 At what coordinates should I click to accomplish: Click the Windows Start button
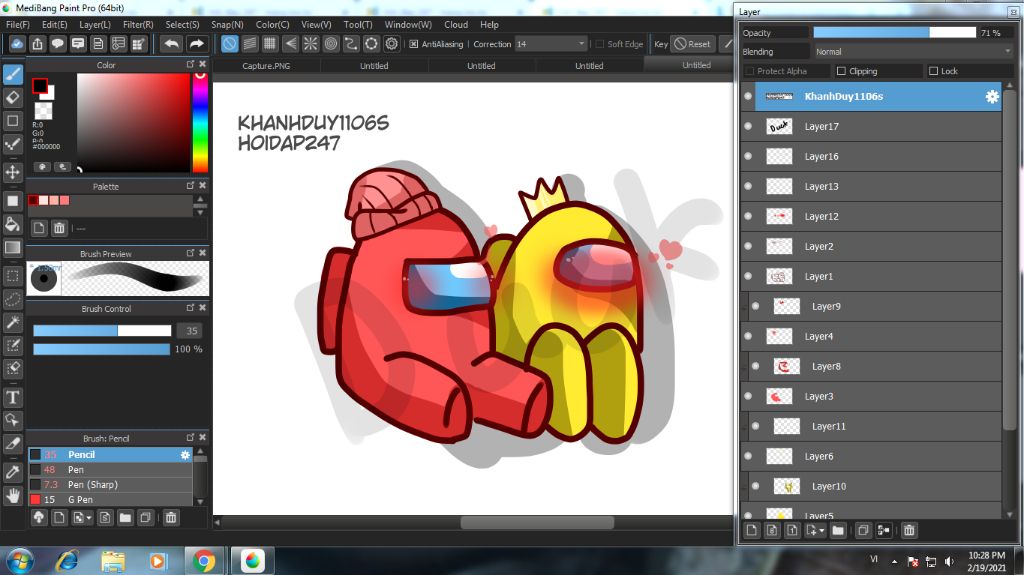(21, 561)
